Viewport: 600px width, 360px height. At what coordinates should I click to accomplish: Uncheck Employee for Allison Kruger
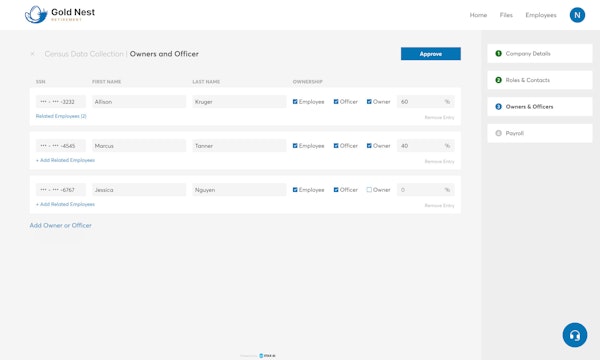click(295, 102)
